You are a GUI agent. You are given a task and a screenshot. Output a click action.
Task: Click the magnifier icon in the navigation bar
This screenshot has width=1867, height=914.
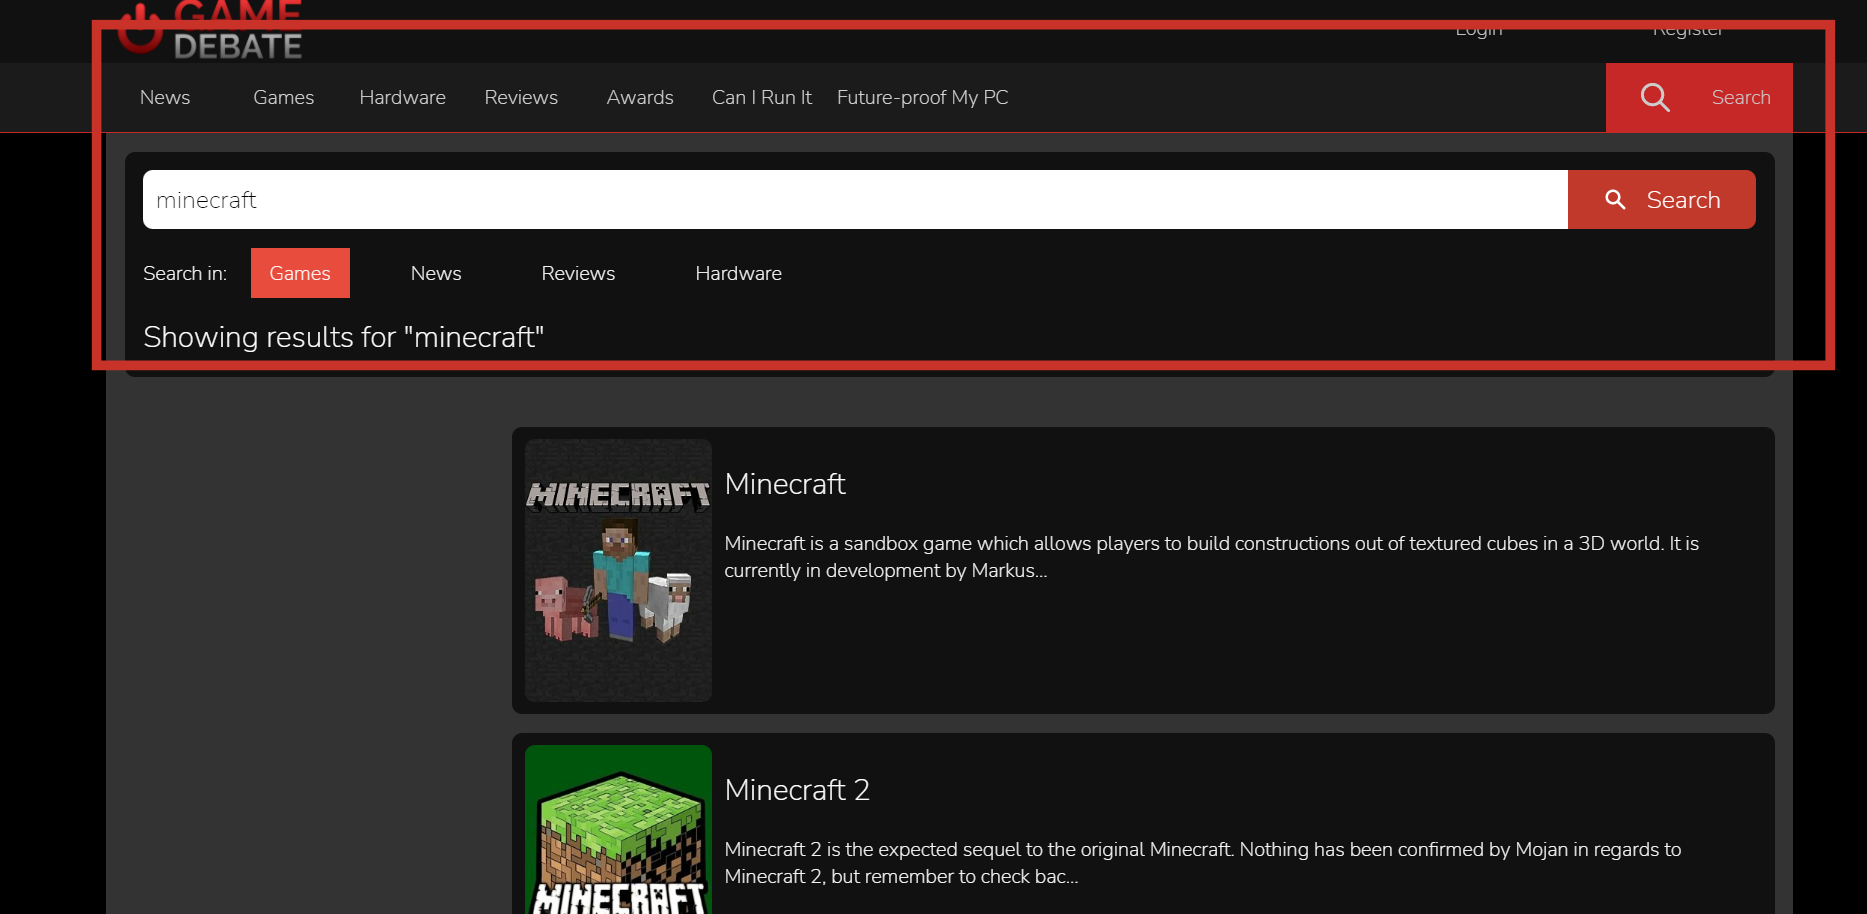[x=1655, y=97]
